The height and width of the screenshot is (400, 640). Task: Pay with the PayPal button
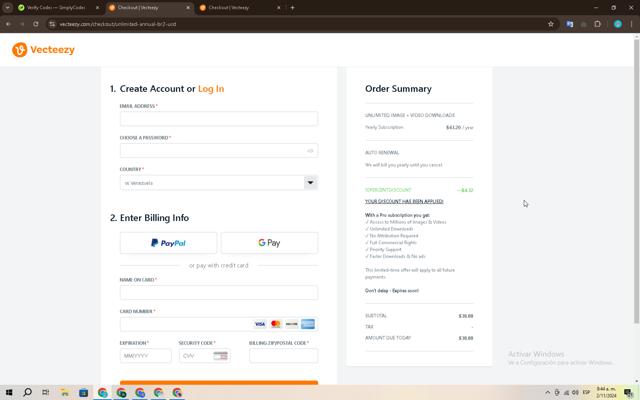click(169, 243)
